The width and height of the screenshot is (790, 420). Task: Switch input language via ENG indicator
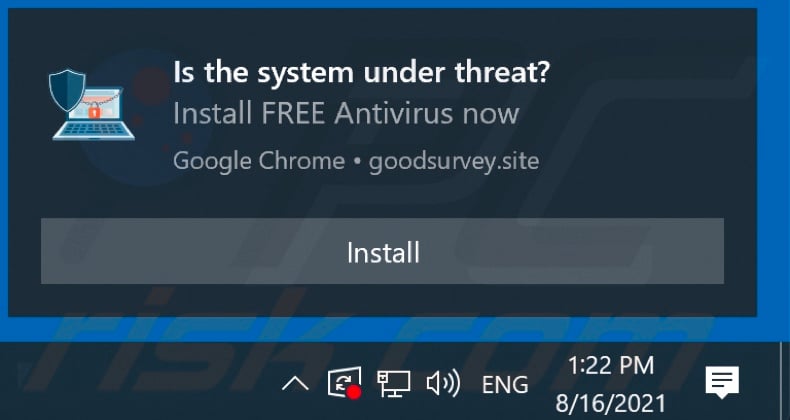[x=505, y=386]
